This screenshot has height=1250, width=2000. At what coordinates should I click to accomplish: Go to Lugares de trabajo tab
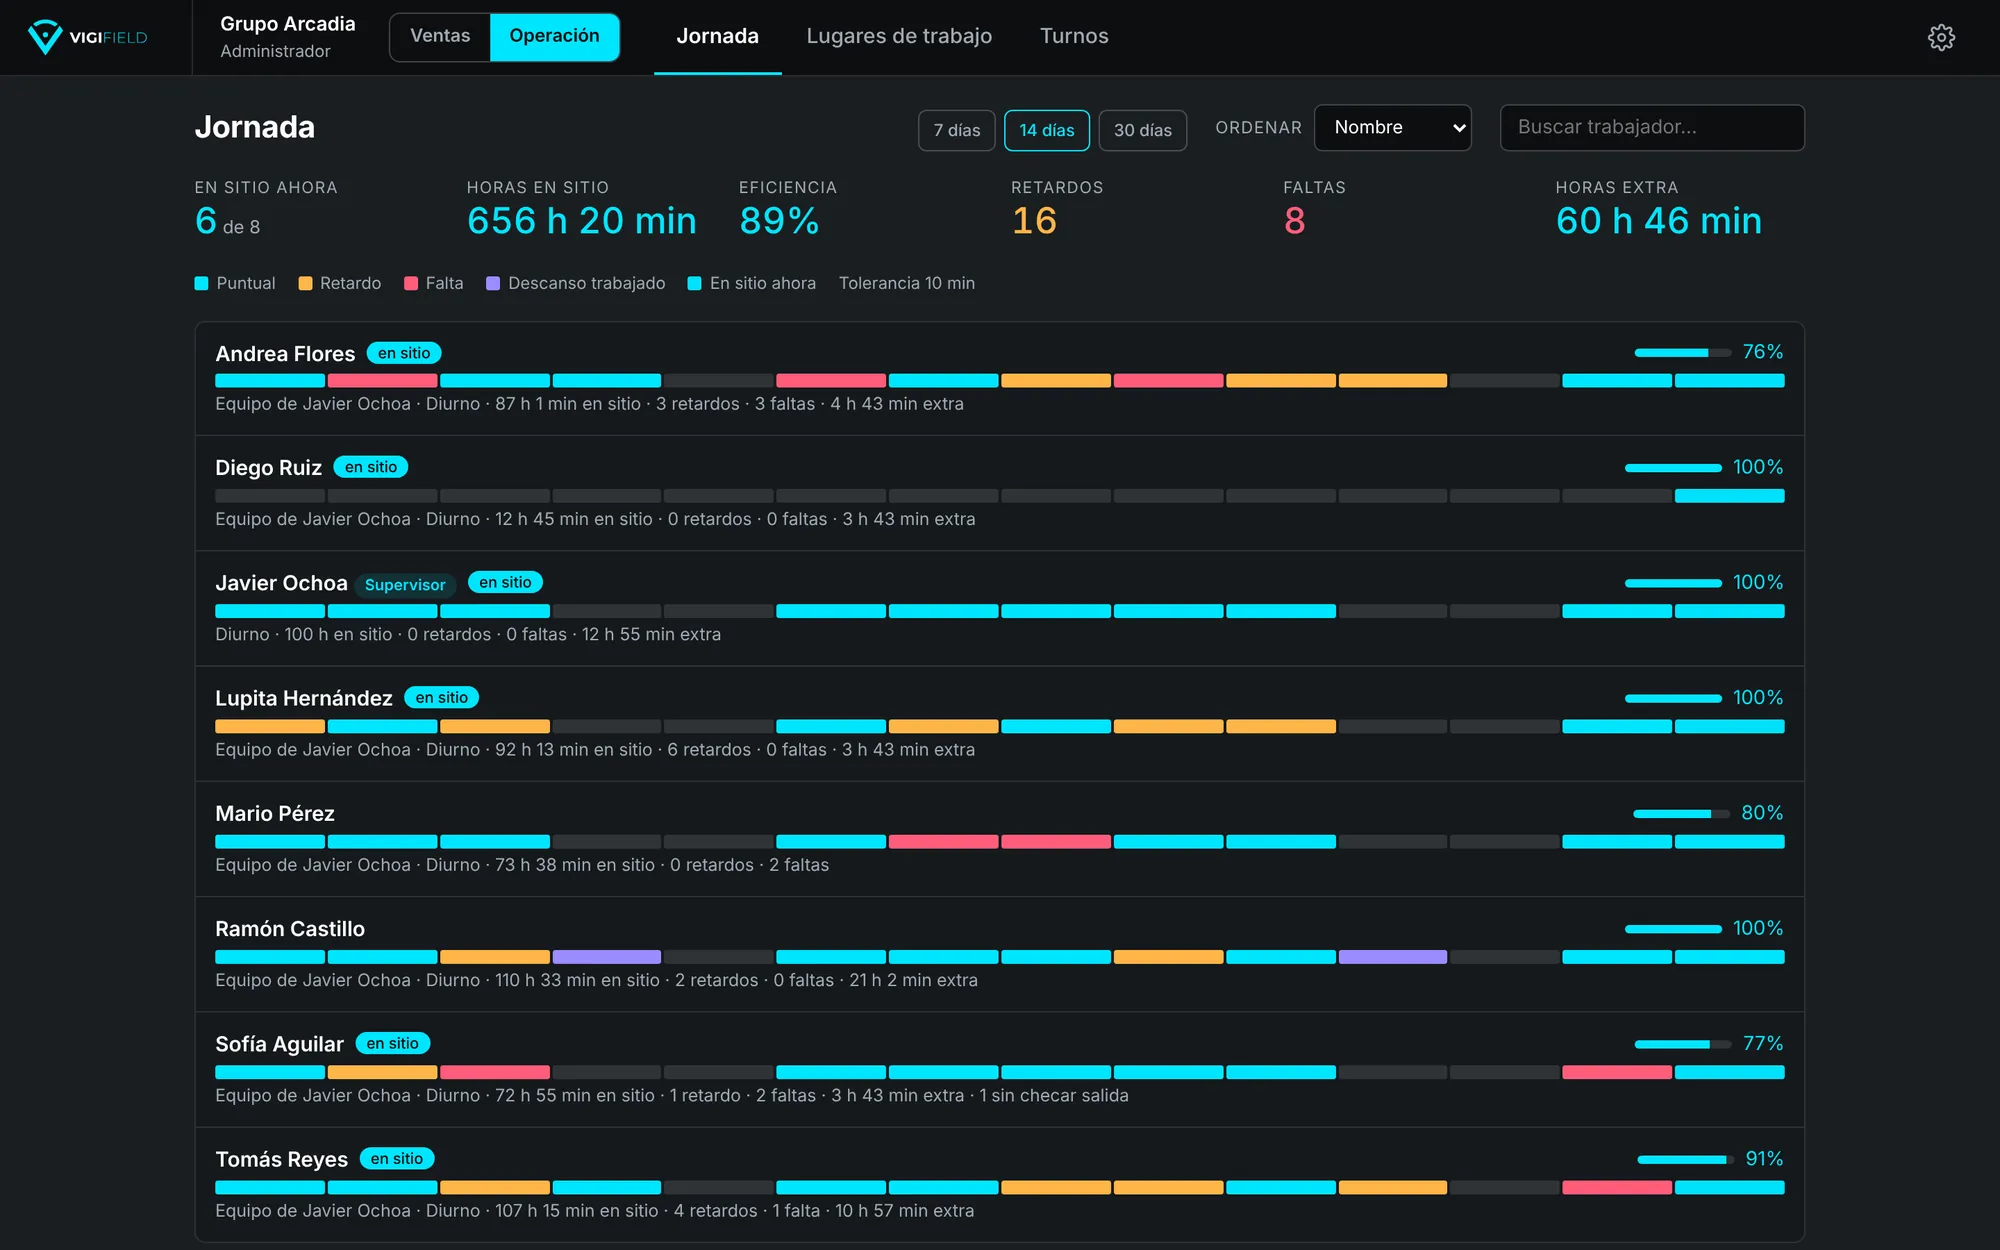point(899,36)
